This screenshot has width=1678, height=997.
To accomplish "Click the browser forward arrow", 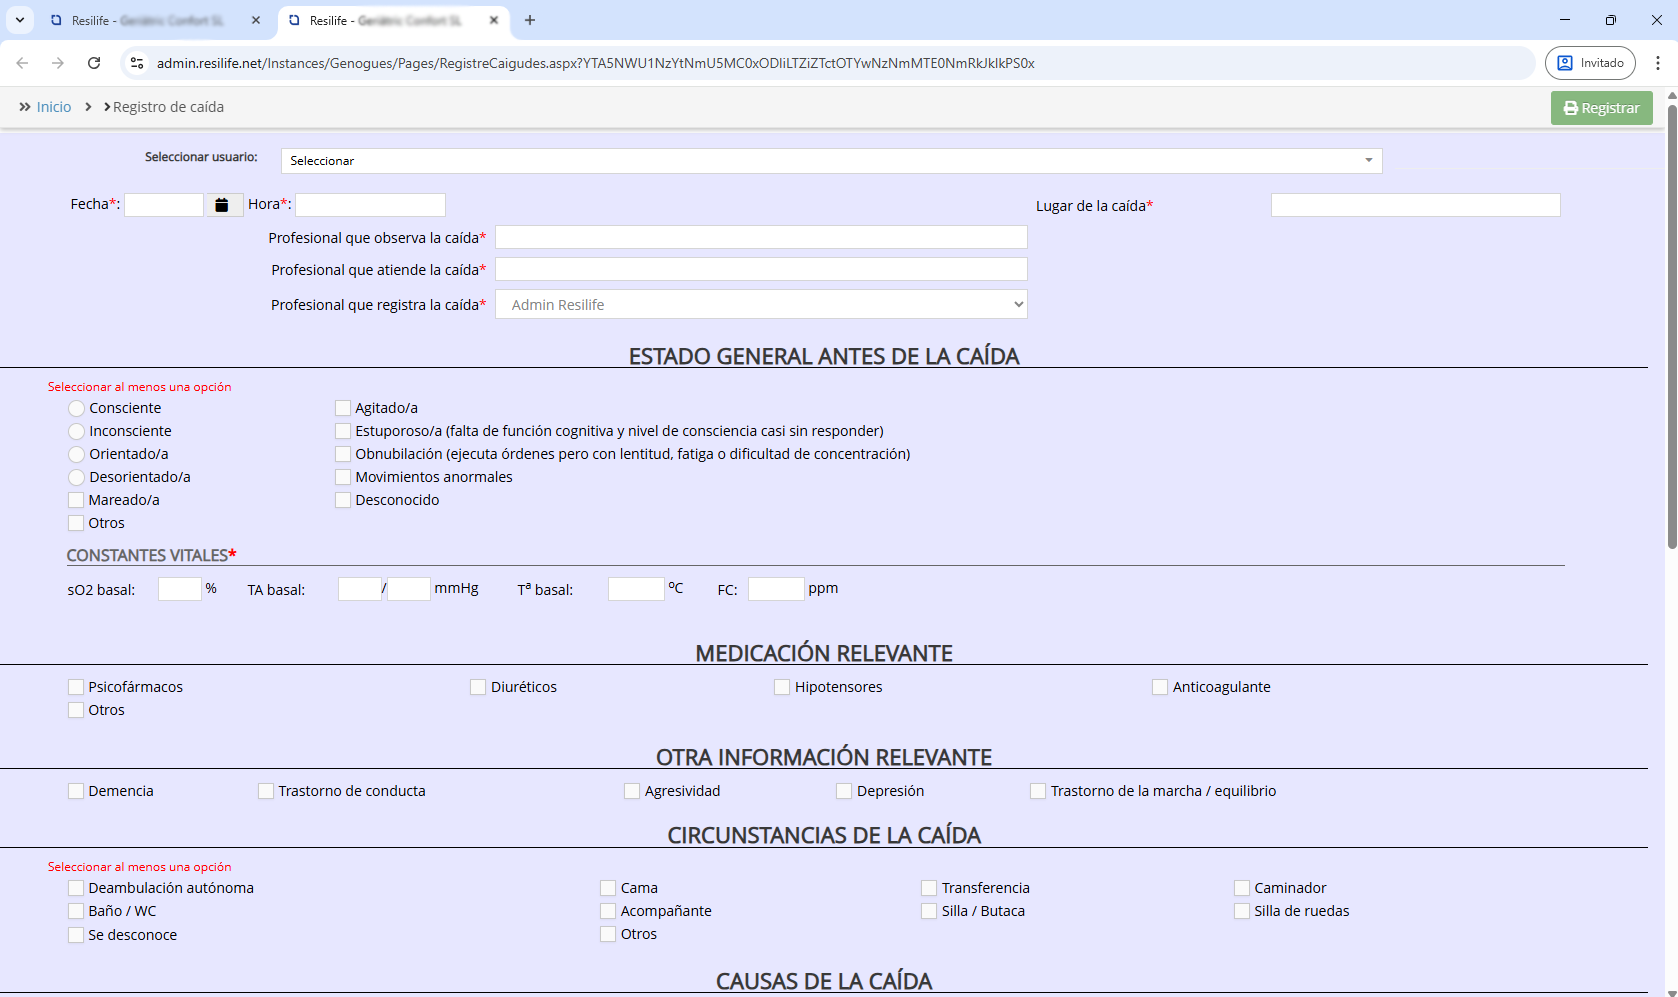I will (58, 63).
